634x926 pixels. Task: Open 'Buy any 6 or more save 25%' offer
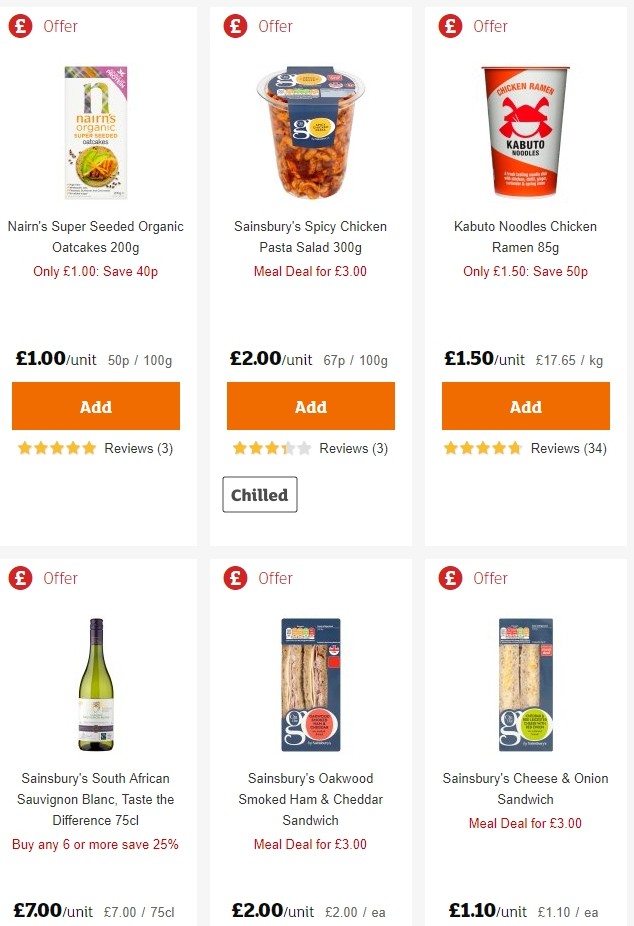[95, 845]
